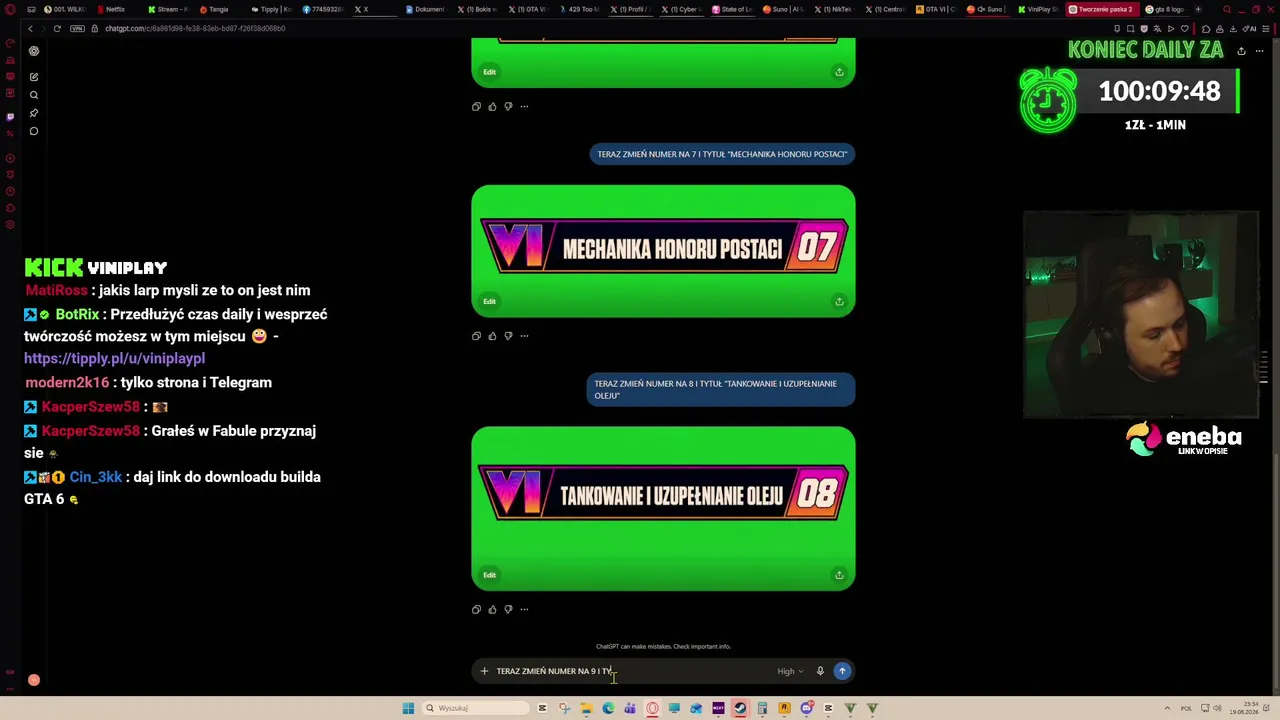
Task: Click the Cin_3kk chat username
Action: click(96, 477)
